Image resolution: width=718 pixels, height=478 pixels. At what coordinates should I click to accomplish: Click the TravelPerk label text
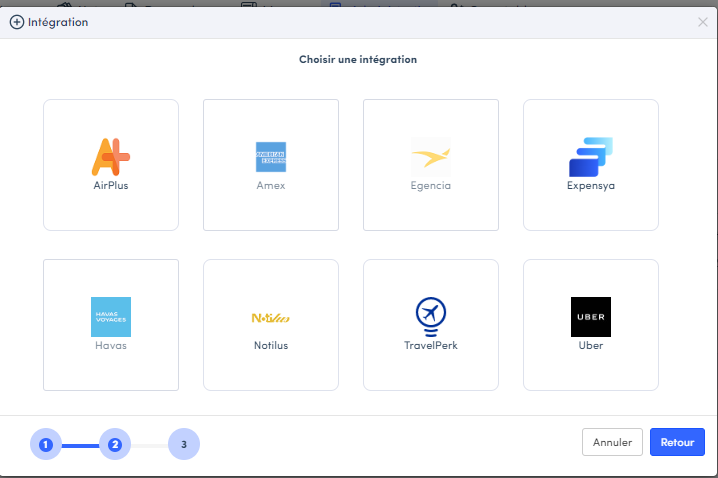(430, 345)
